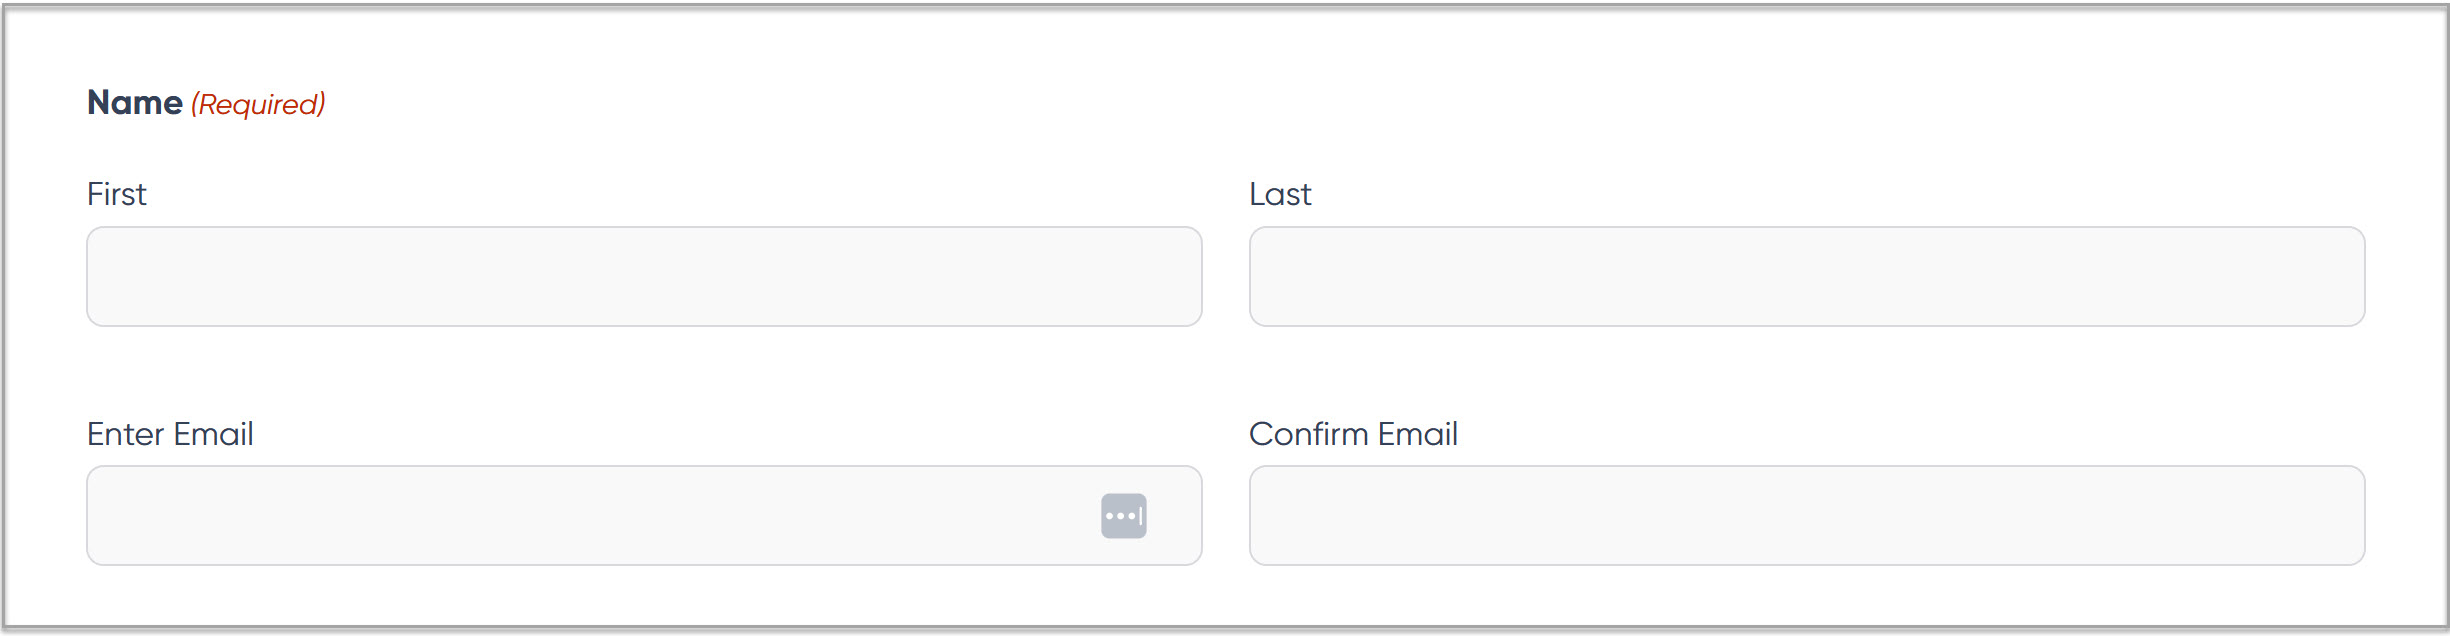Place cursor in the box under "Confirm Email"
The height and width of the screenshot is (636, 2450).
1806,516
